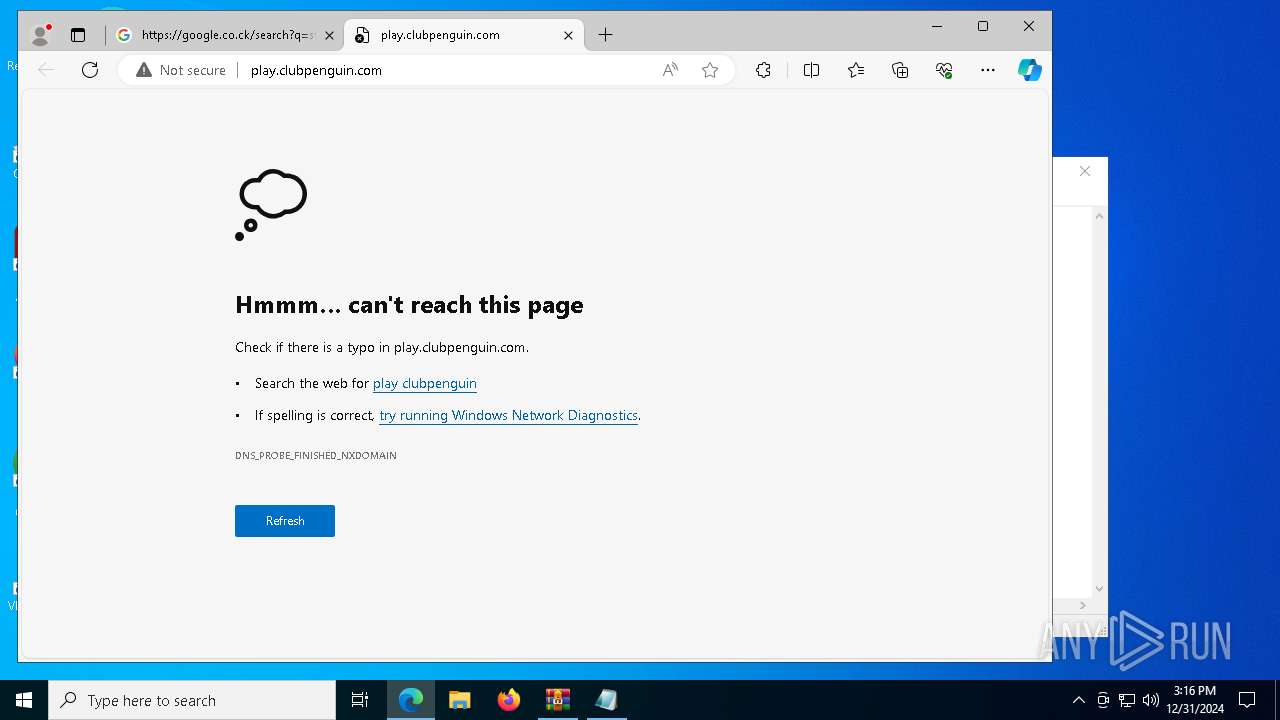Open the Collections icon

click(900, 70)
